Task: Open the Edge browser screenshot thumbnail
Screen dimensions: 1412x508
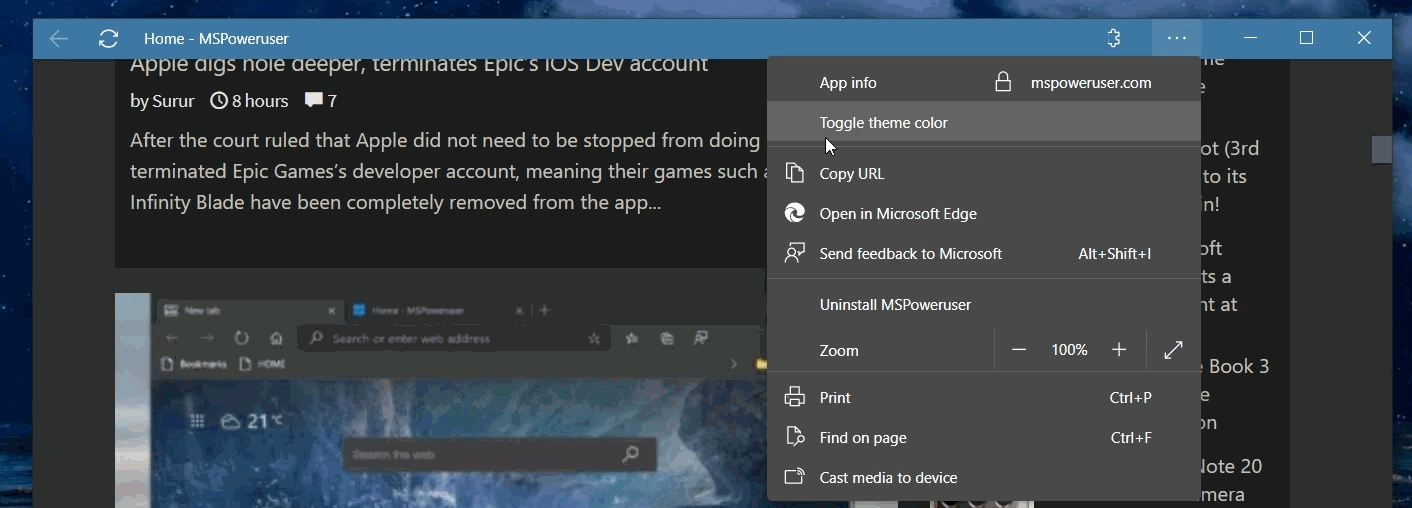Action: (x=441, y=400)
